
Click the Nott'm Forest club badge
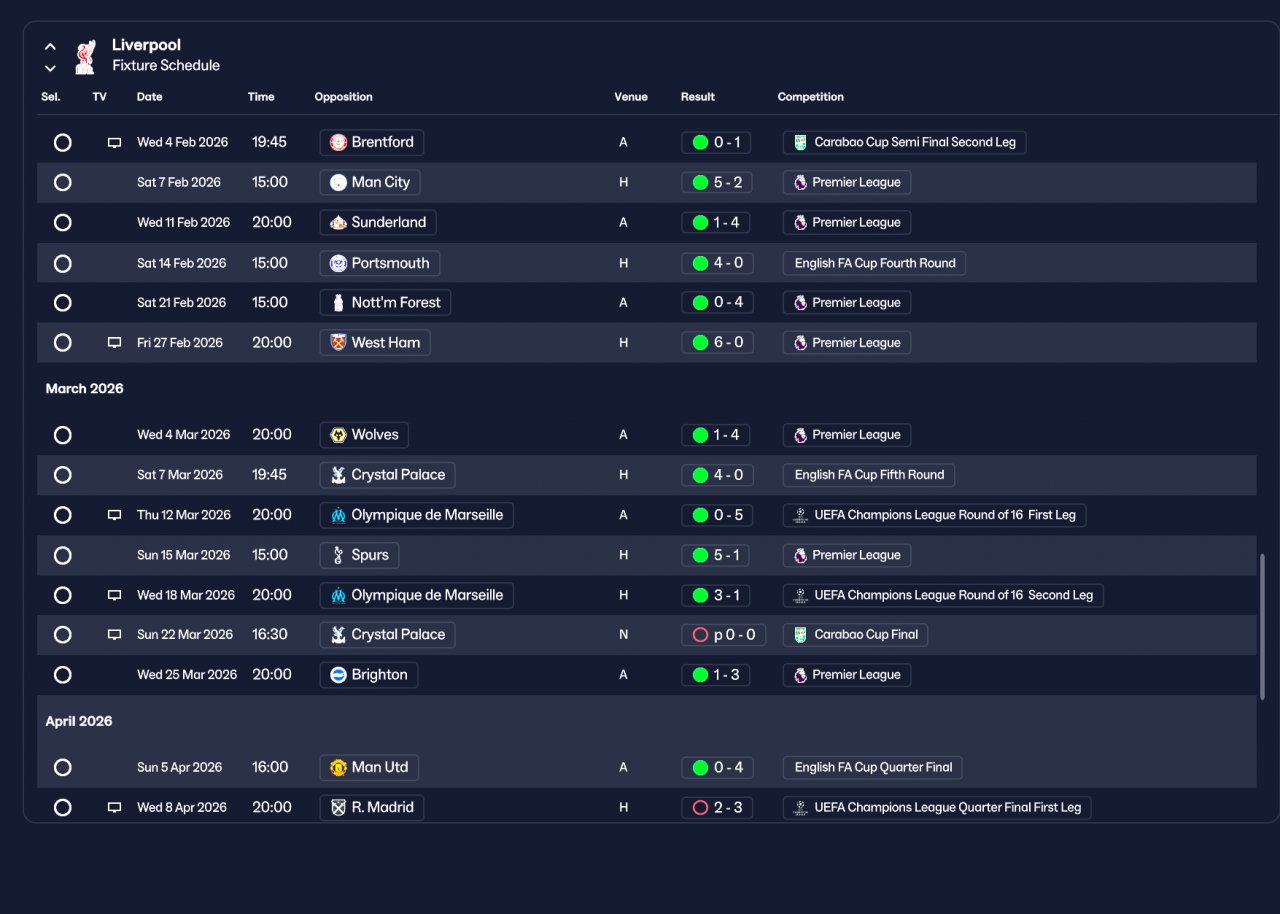click(x=338, y=302)
